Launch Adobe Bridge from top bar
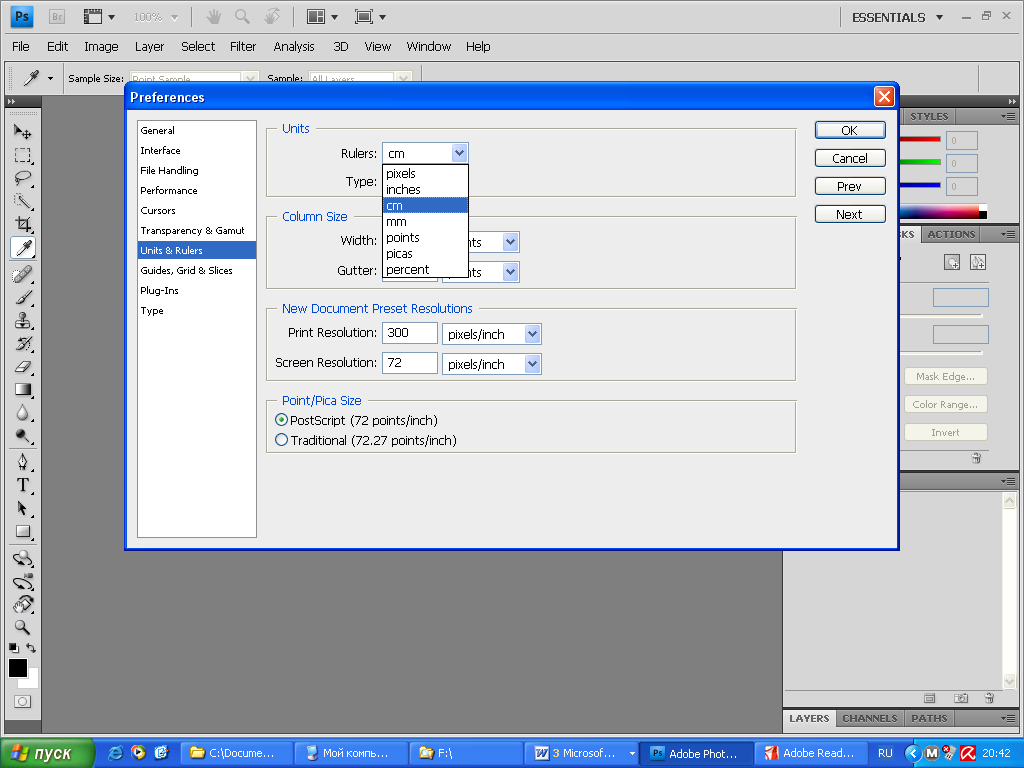 (x=57, y=17)
